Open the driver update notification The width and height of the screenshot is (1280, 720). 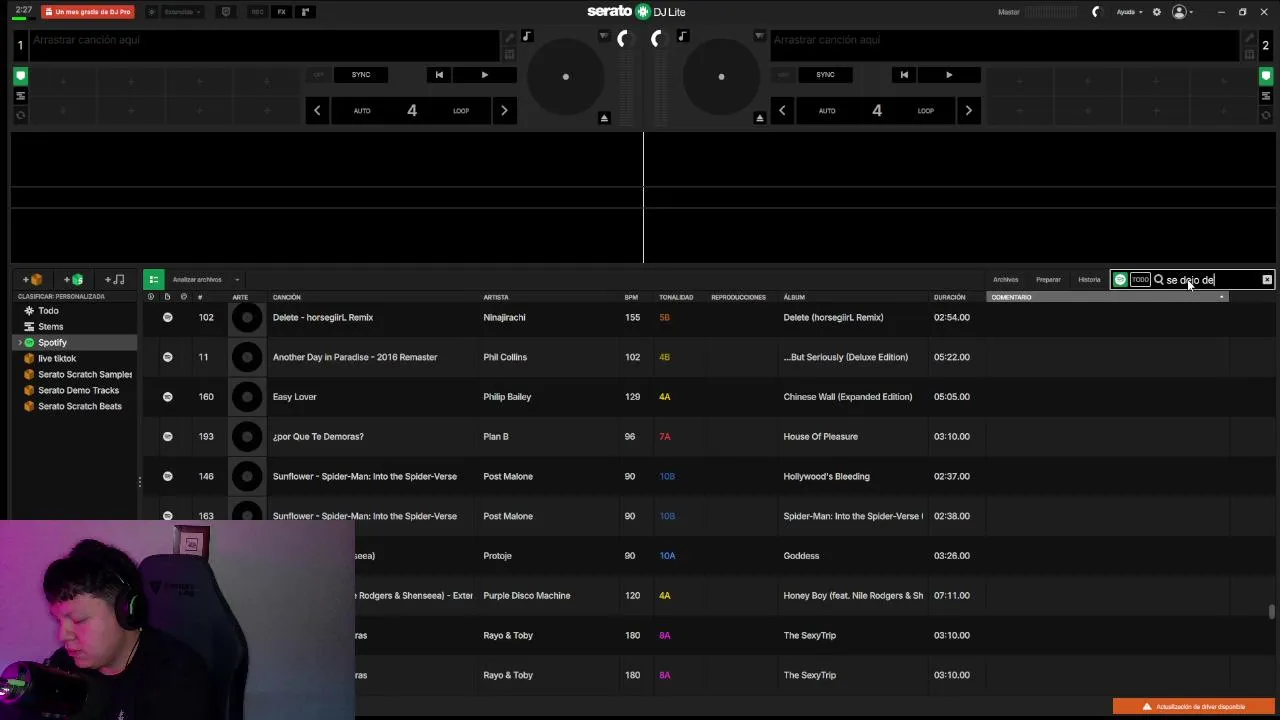pyautogui.click(x=1194, y=706)
